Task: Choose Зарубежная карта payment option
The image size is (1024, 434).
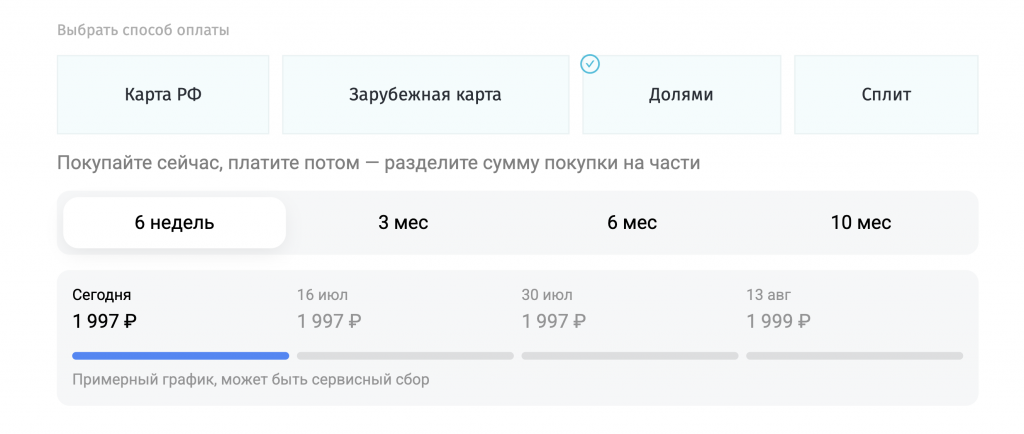Action: click(425, 95)
